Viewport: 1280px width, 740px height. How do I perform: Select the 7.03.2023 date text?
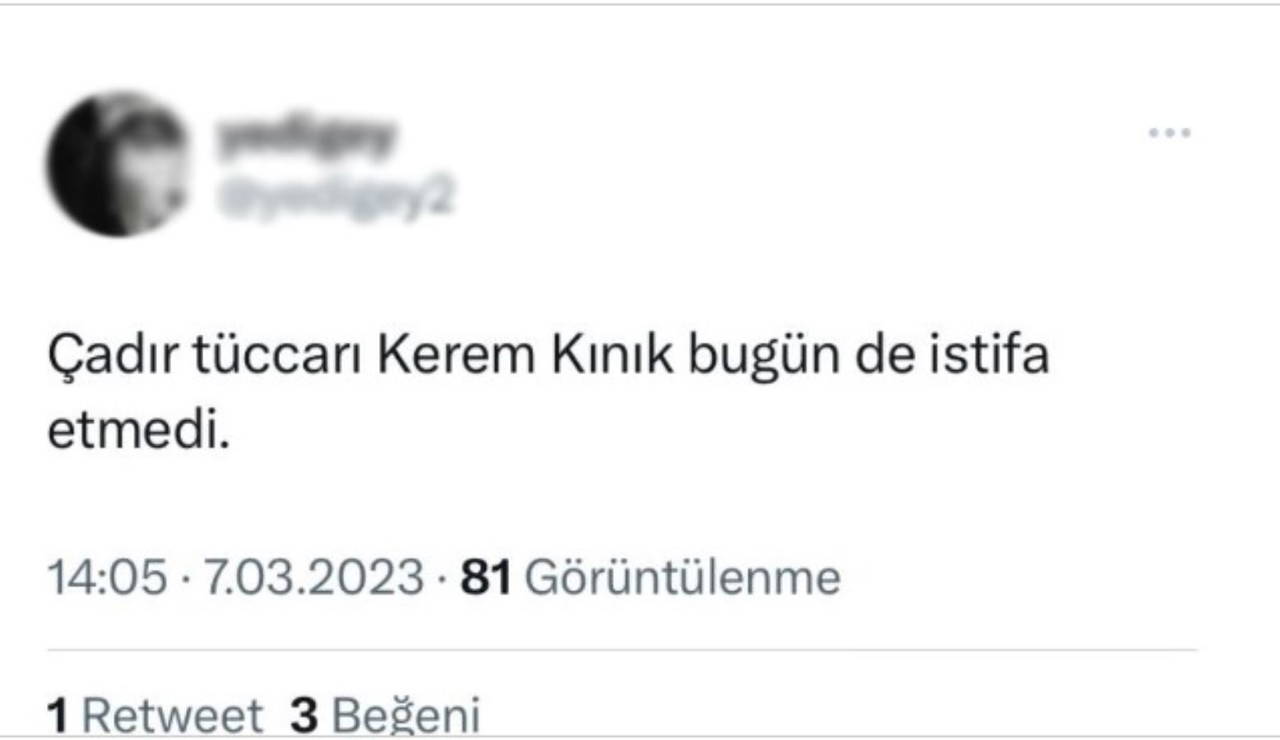click(x=314, y=578)
